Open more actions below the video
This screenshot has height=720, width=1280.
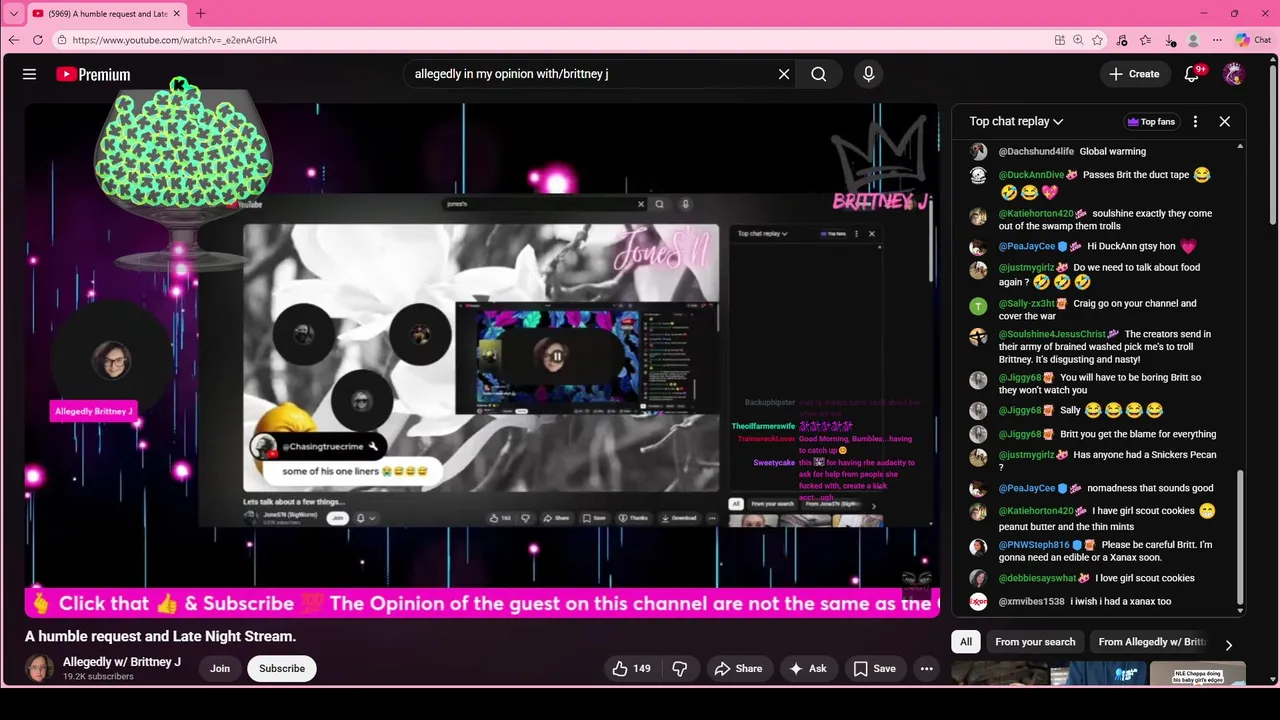click(927, 669)
